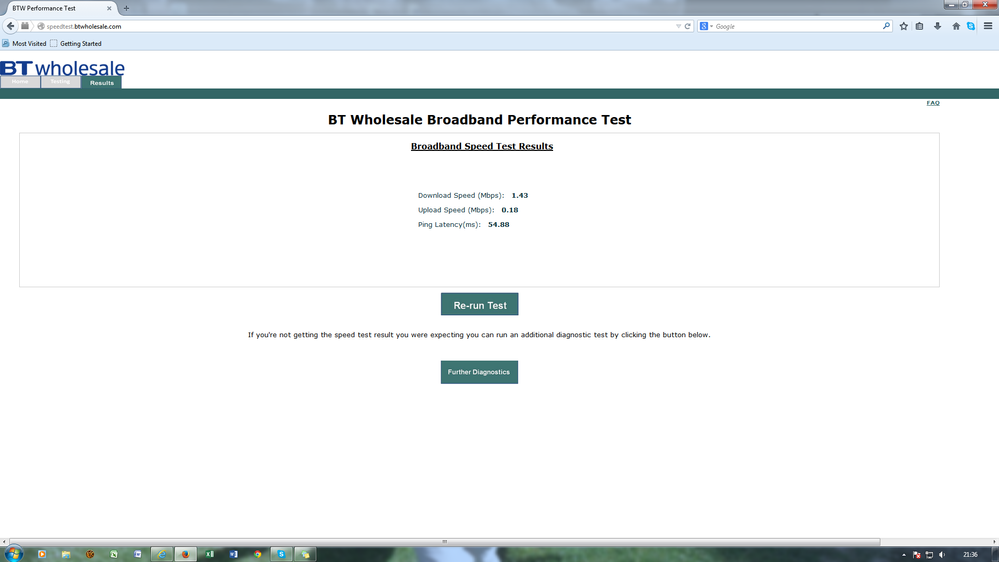Open Excel from the taskbar
The image size is (999, 562).
coord(209,554)
